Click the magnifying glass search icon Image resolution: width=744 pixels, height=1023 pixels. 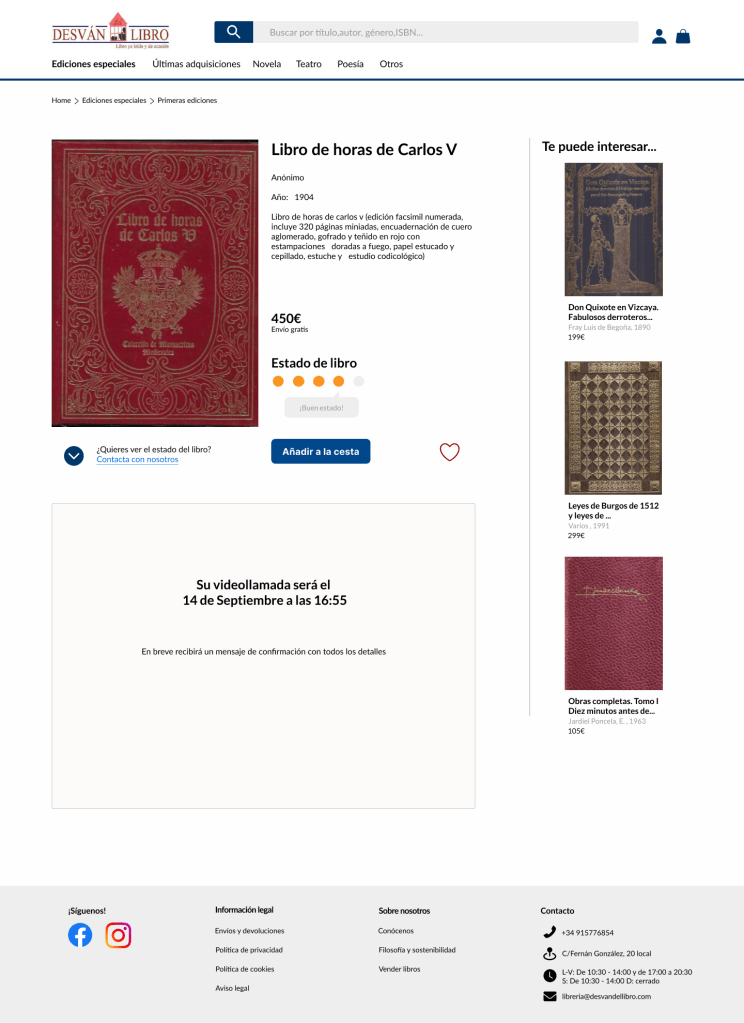[x=234, y=32]
